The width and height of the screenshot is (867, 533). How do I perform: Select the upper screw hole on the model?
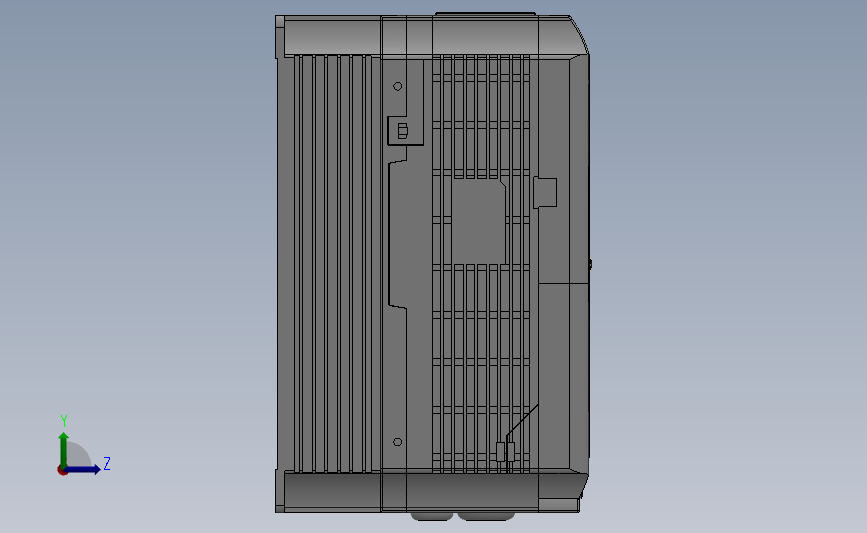(x=398, y=86)
